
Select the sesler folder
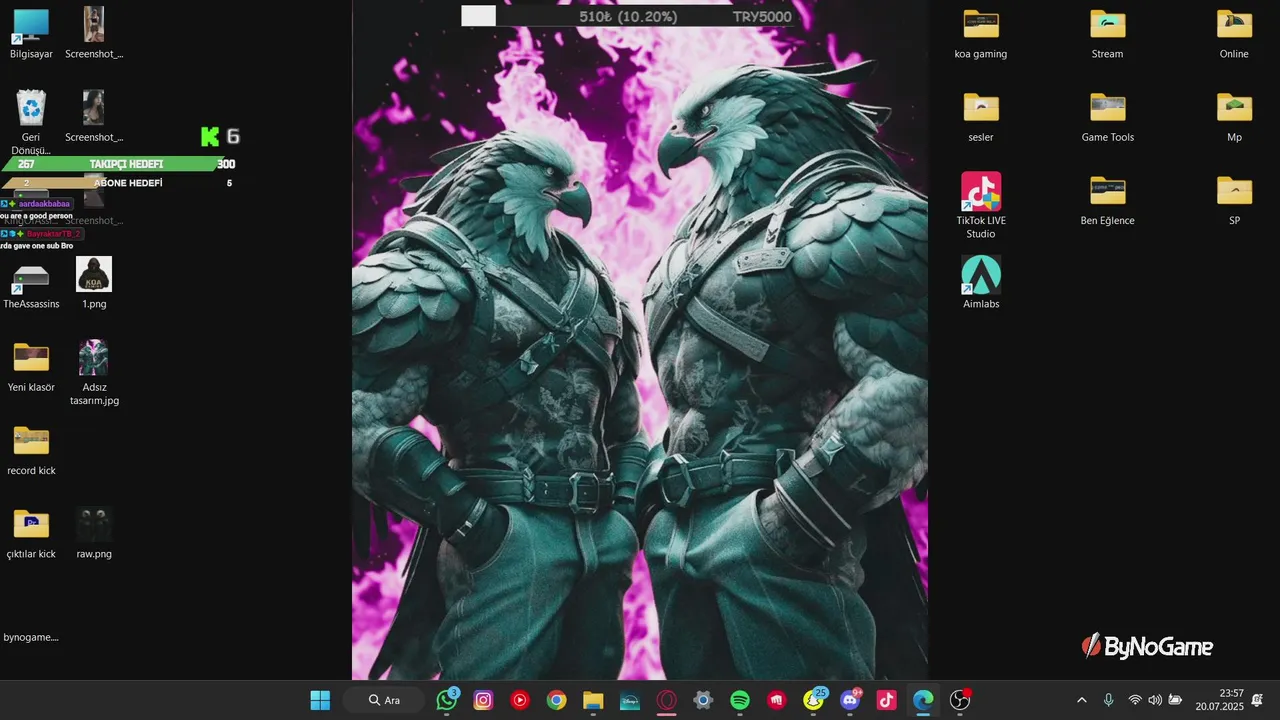981,117
